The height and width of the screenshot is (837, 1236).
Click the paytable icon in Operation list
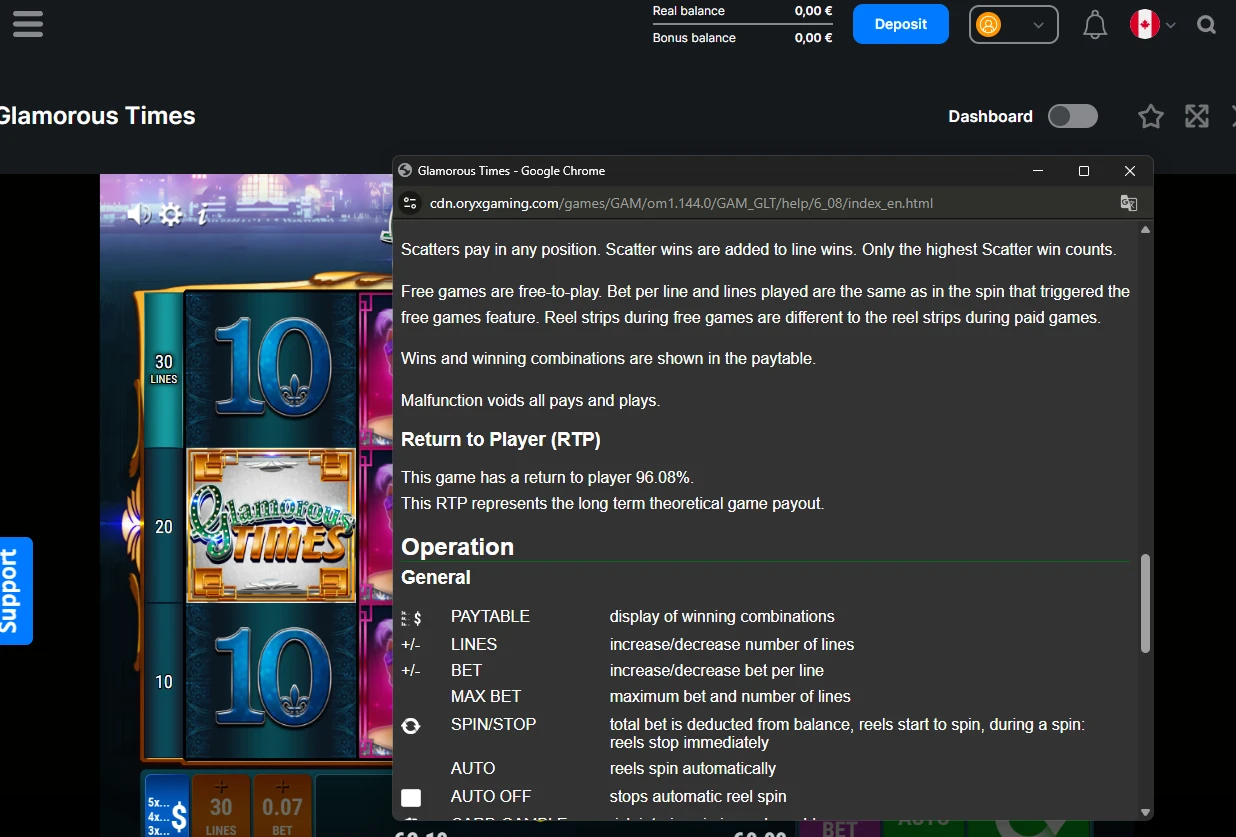(411, 618)
